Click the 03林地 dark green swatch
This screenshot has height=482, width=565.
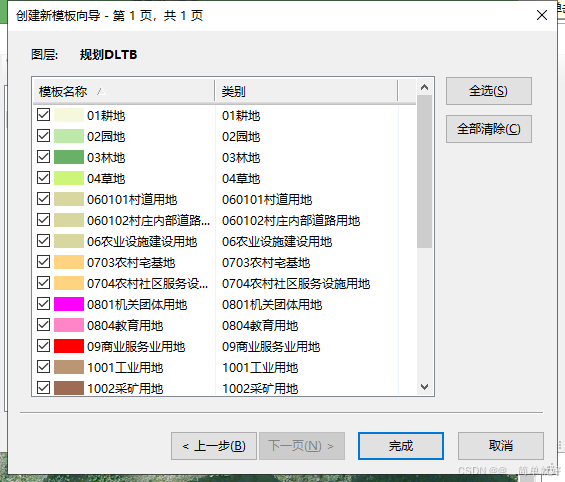pos(69,157)
